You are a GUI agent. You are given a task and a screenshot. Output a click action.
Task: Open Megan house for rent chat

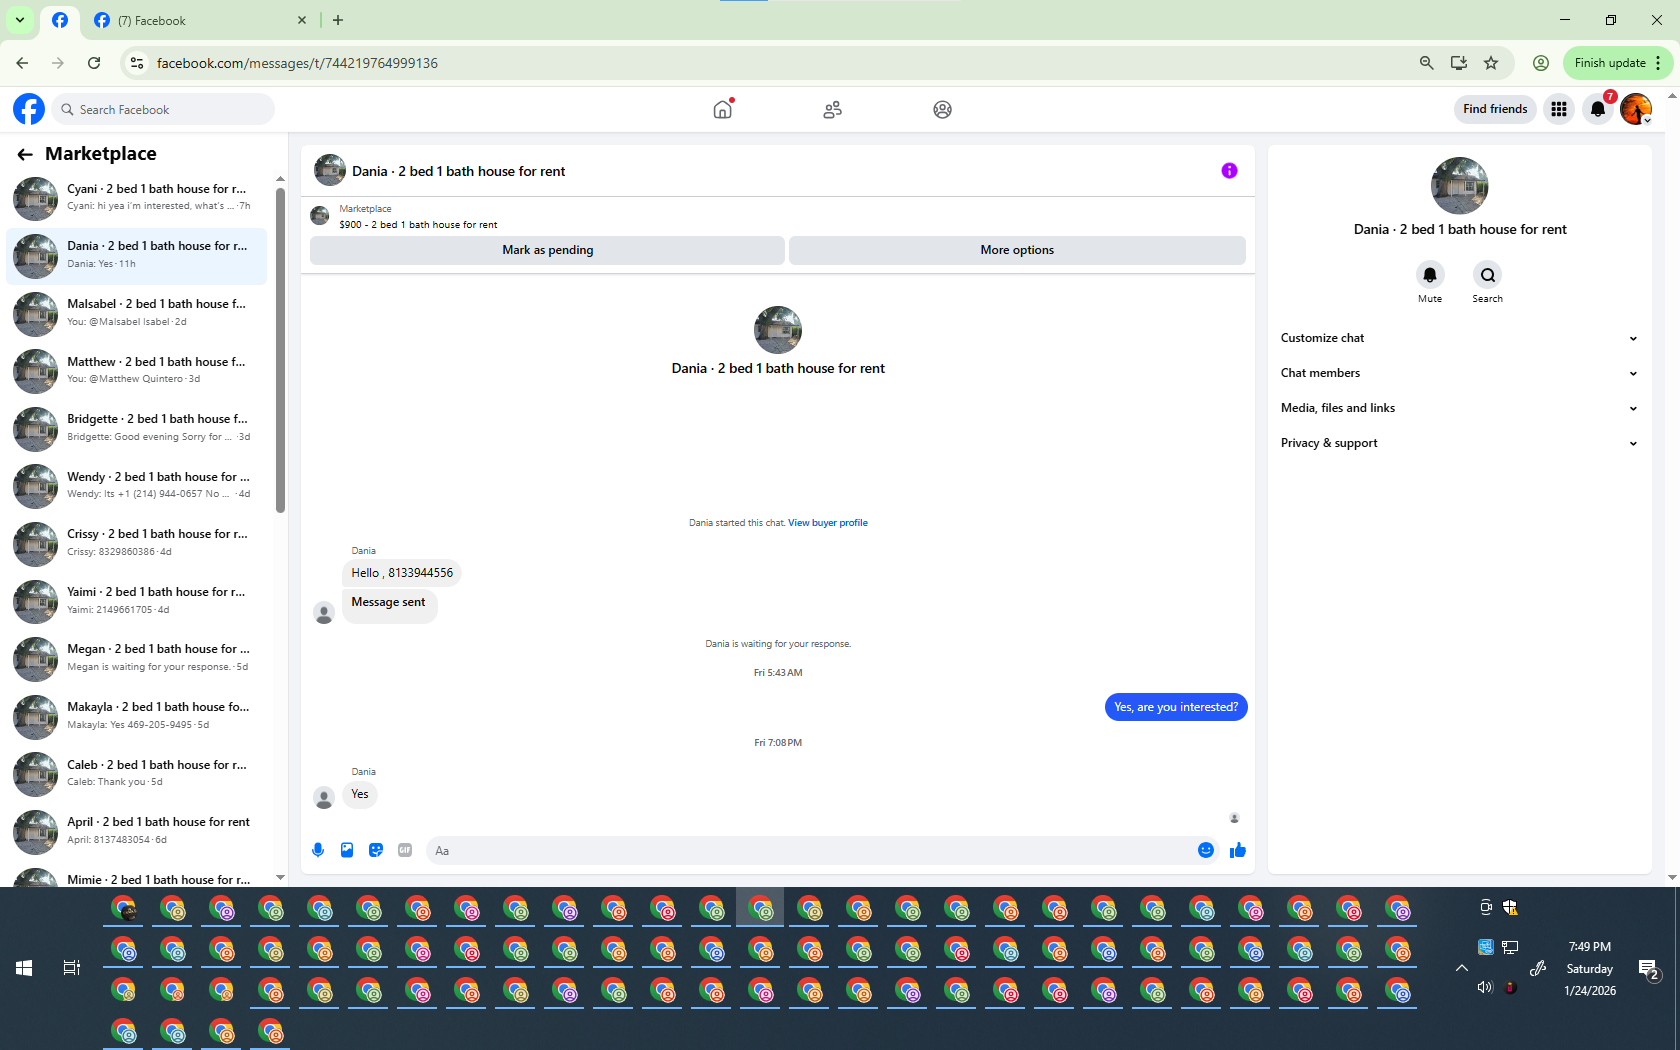pyautogui.click(x=137, y=658)
